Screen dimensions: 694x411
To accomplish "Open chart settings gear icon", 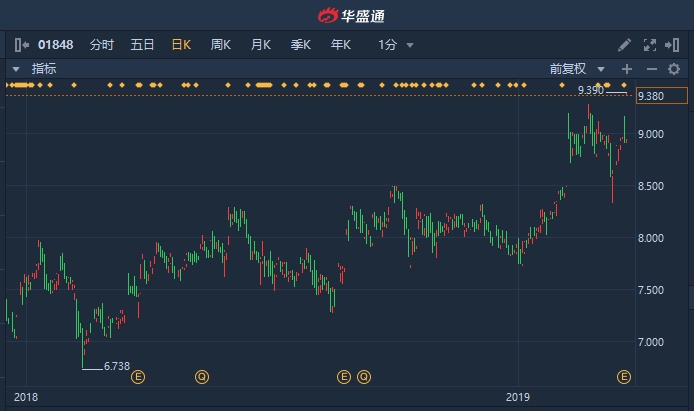I will [674, 69].
